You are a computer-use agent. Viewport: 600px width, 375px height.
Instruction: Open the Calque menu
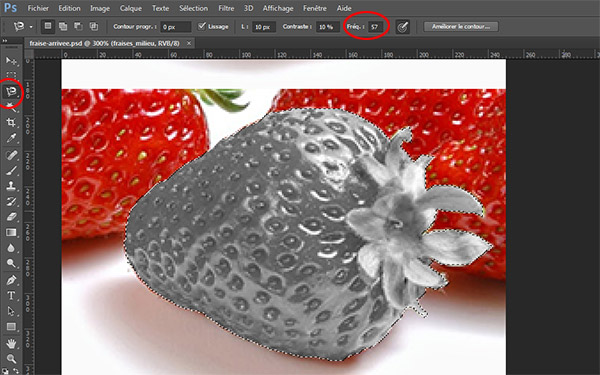130,8
